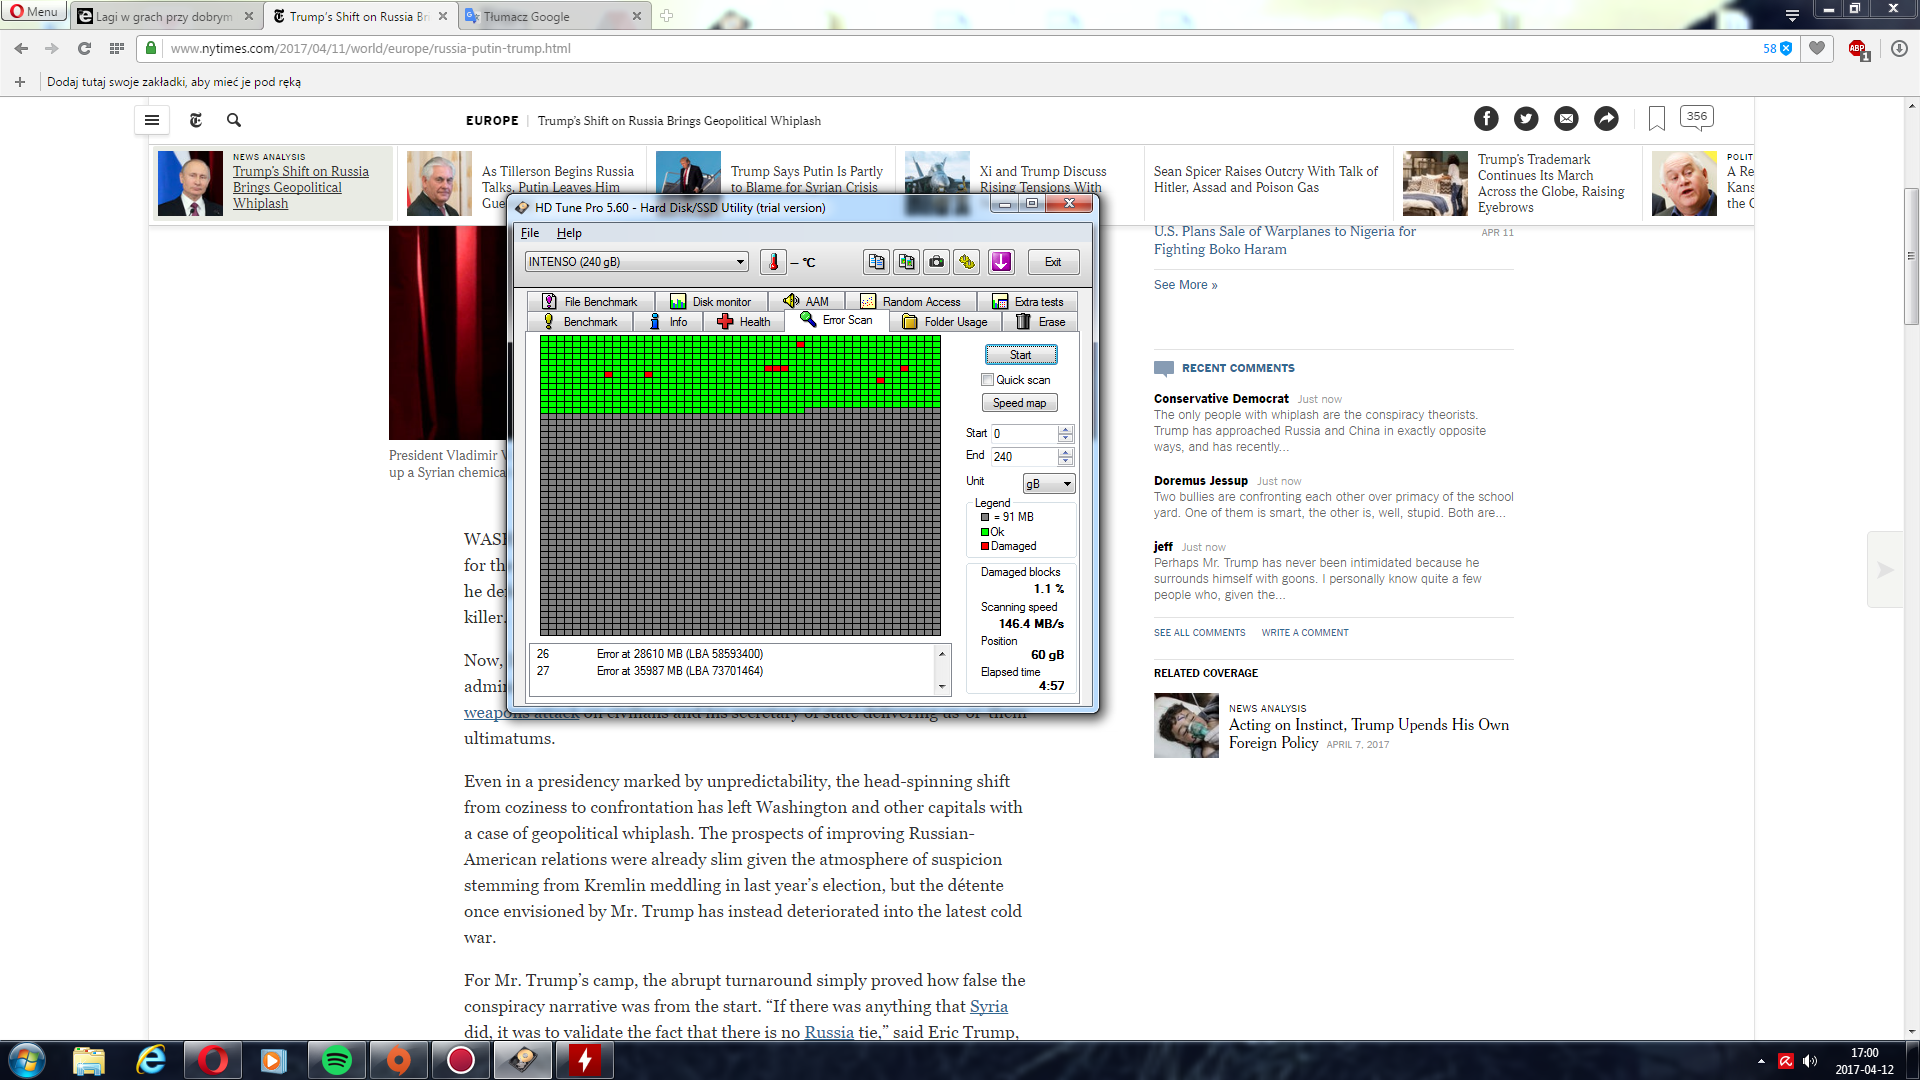Click the browser address bar URL
Image resolution: width=1920 pixels, height=1080 pixels.
(370, 48)
